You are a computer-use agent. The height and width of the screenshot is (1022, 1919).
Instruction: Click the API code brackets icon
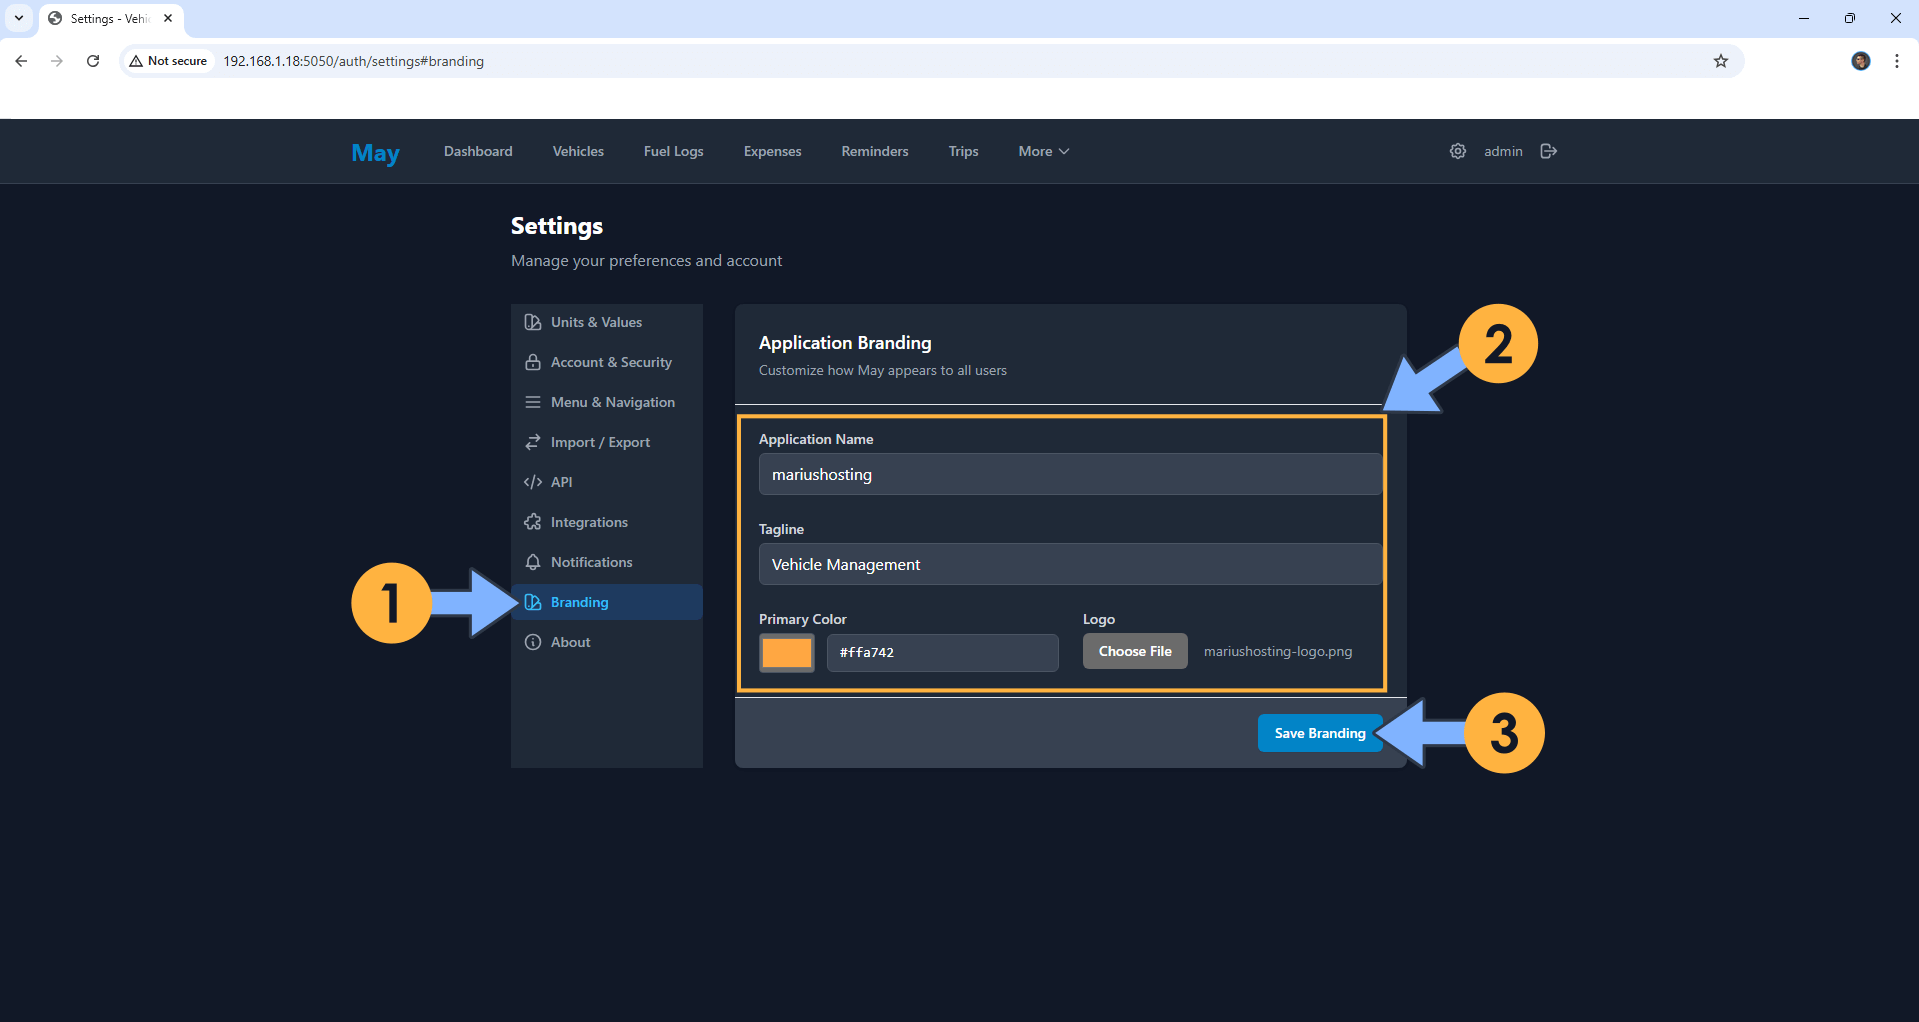(532, 482)
